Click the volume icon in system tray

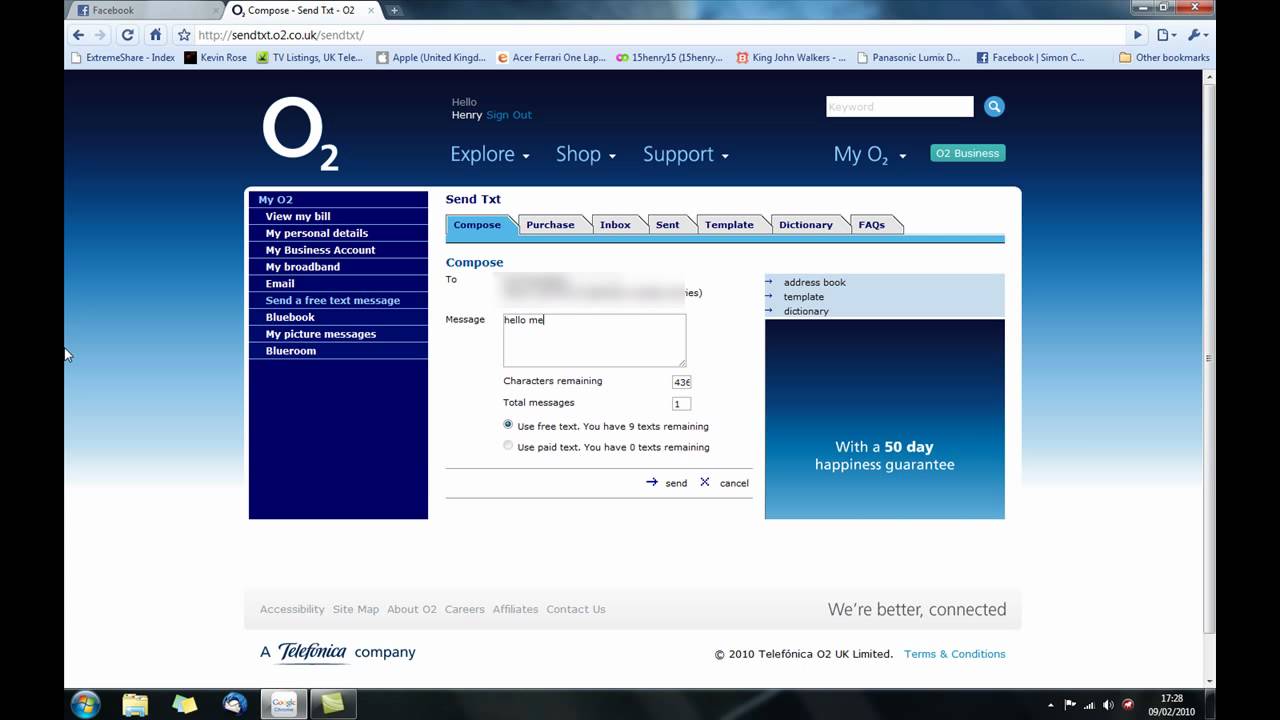pos(1108,704)
